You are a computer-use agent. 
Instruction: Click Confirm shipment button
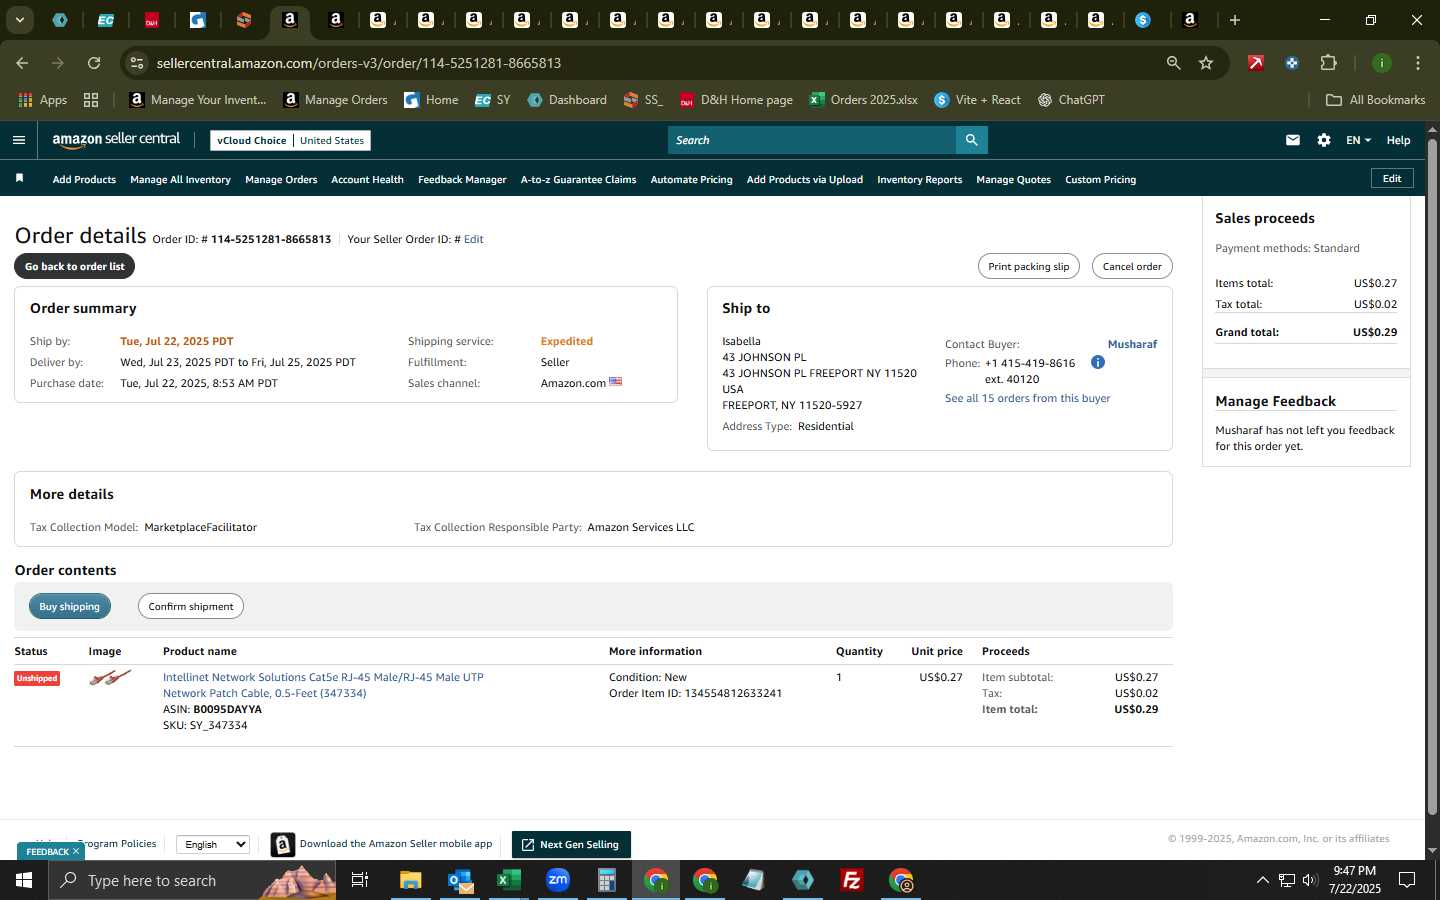[x=190, y=606]
